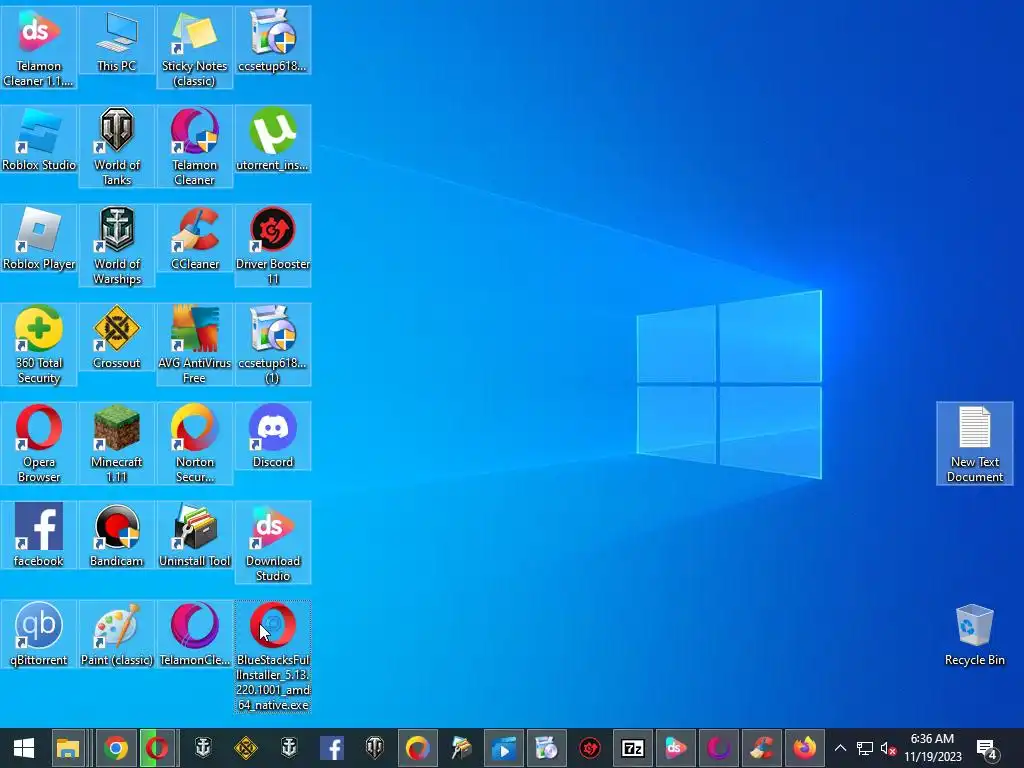This screenshot has width=1024, height=768.
Task: Open Norton from the taskbar
Action: 417,748
